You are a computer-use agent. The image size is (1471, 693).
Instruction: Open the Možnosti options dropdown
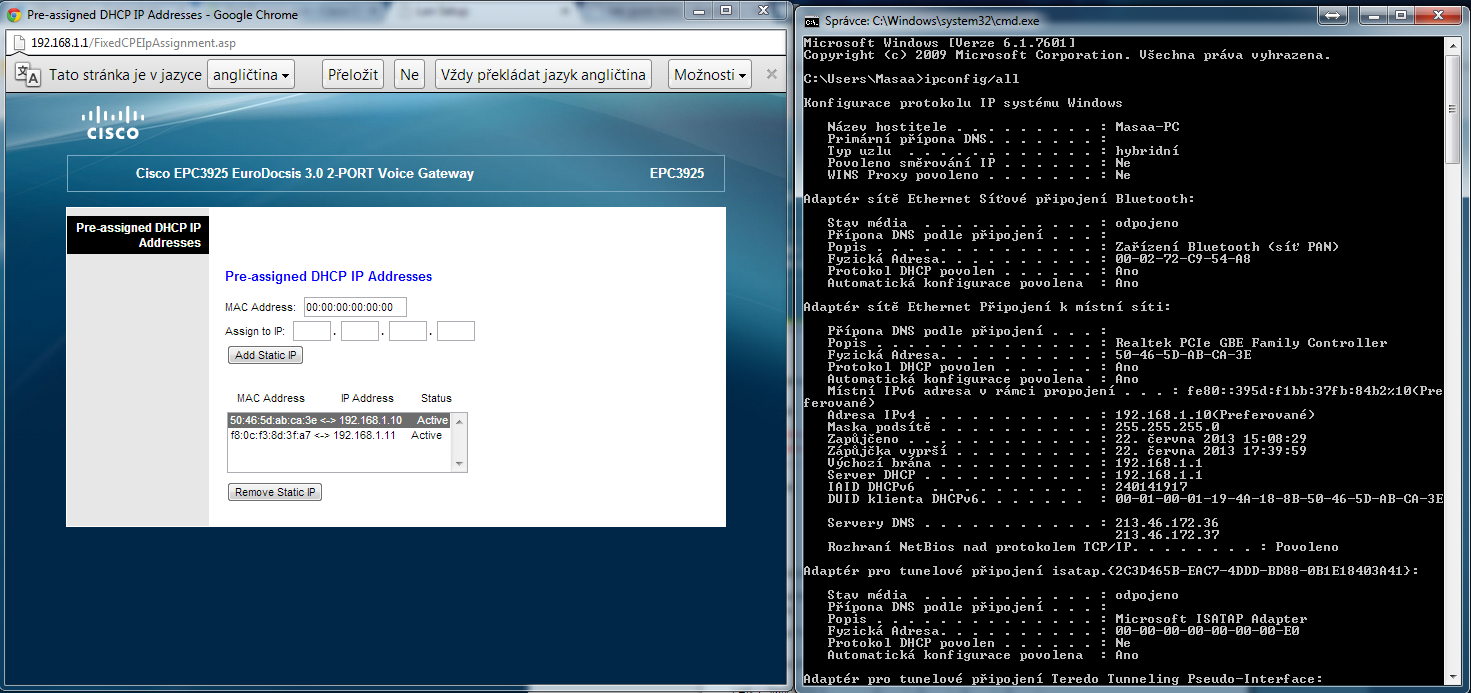712,75
